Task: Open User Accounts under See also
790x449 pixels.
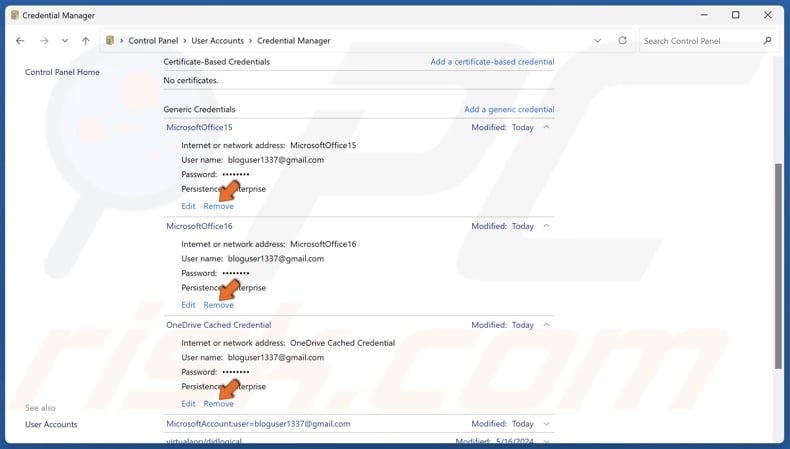Action: tap(51, 424)
